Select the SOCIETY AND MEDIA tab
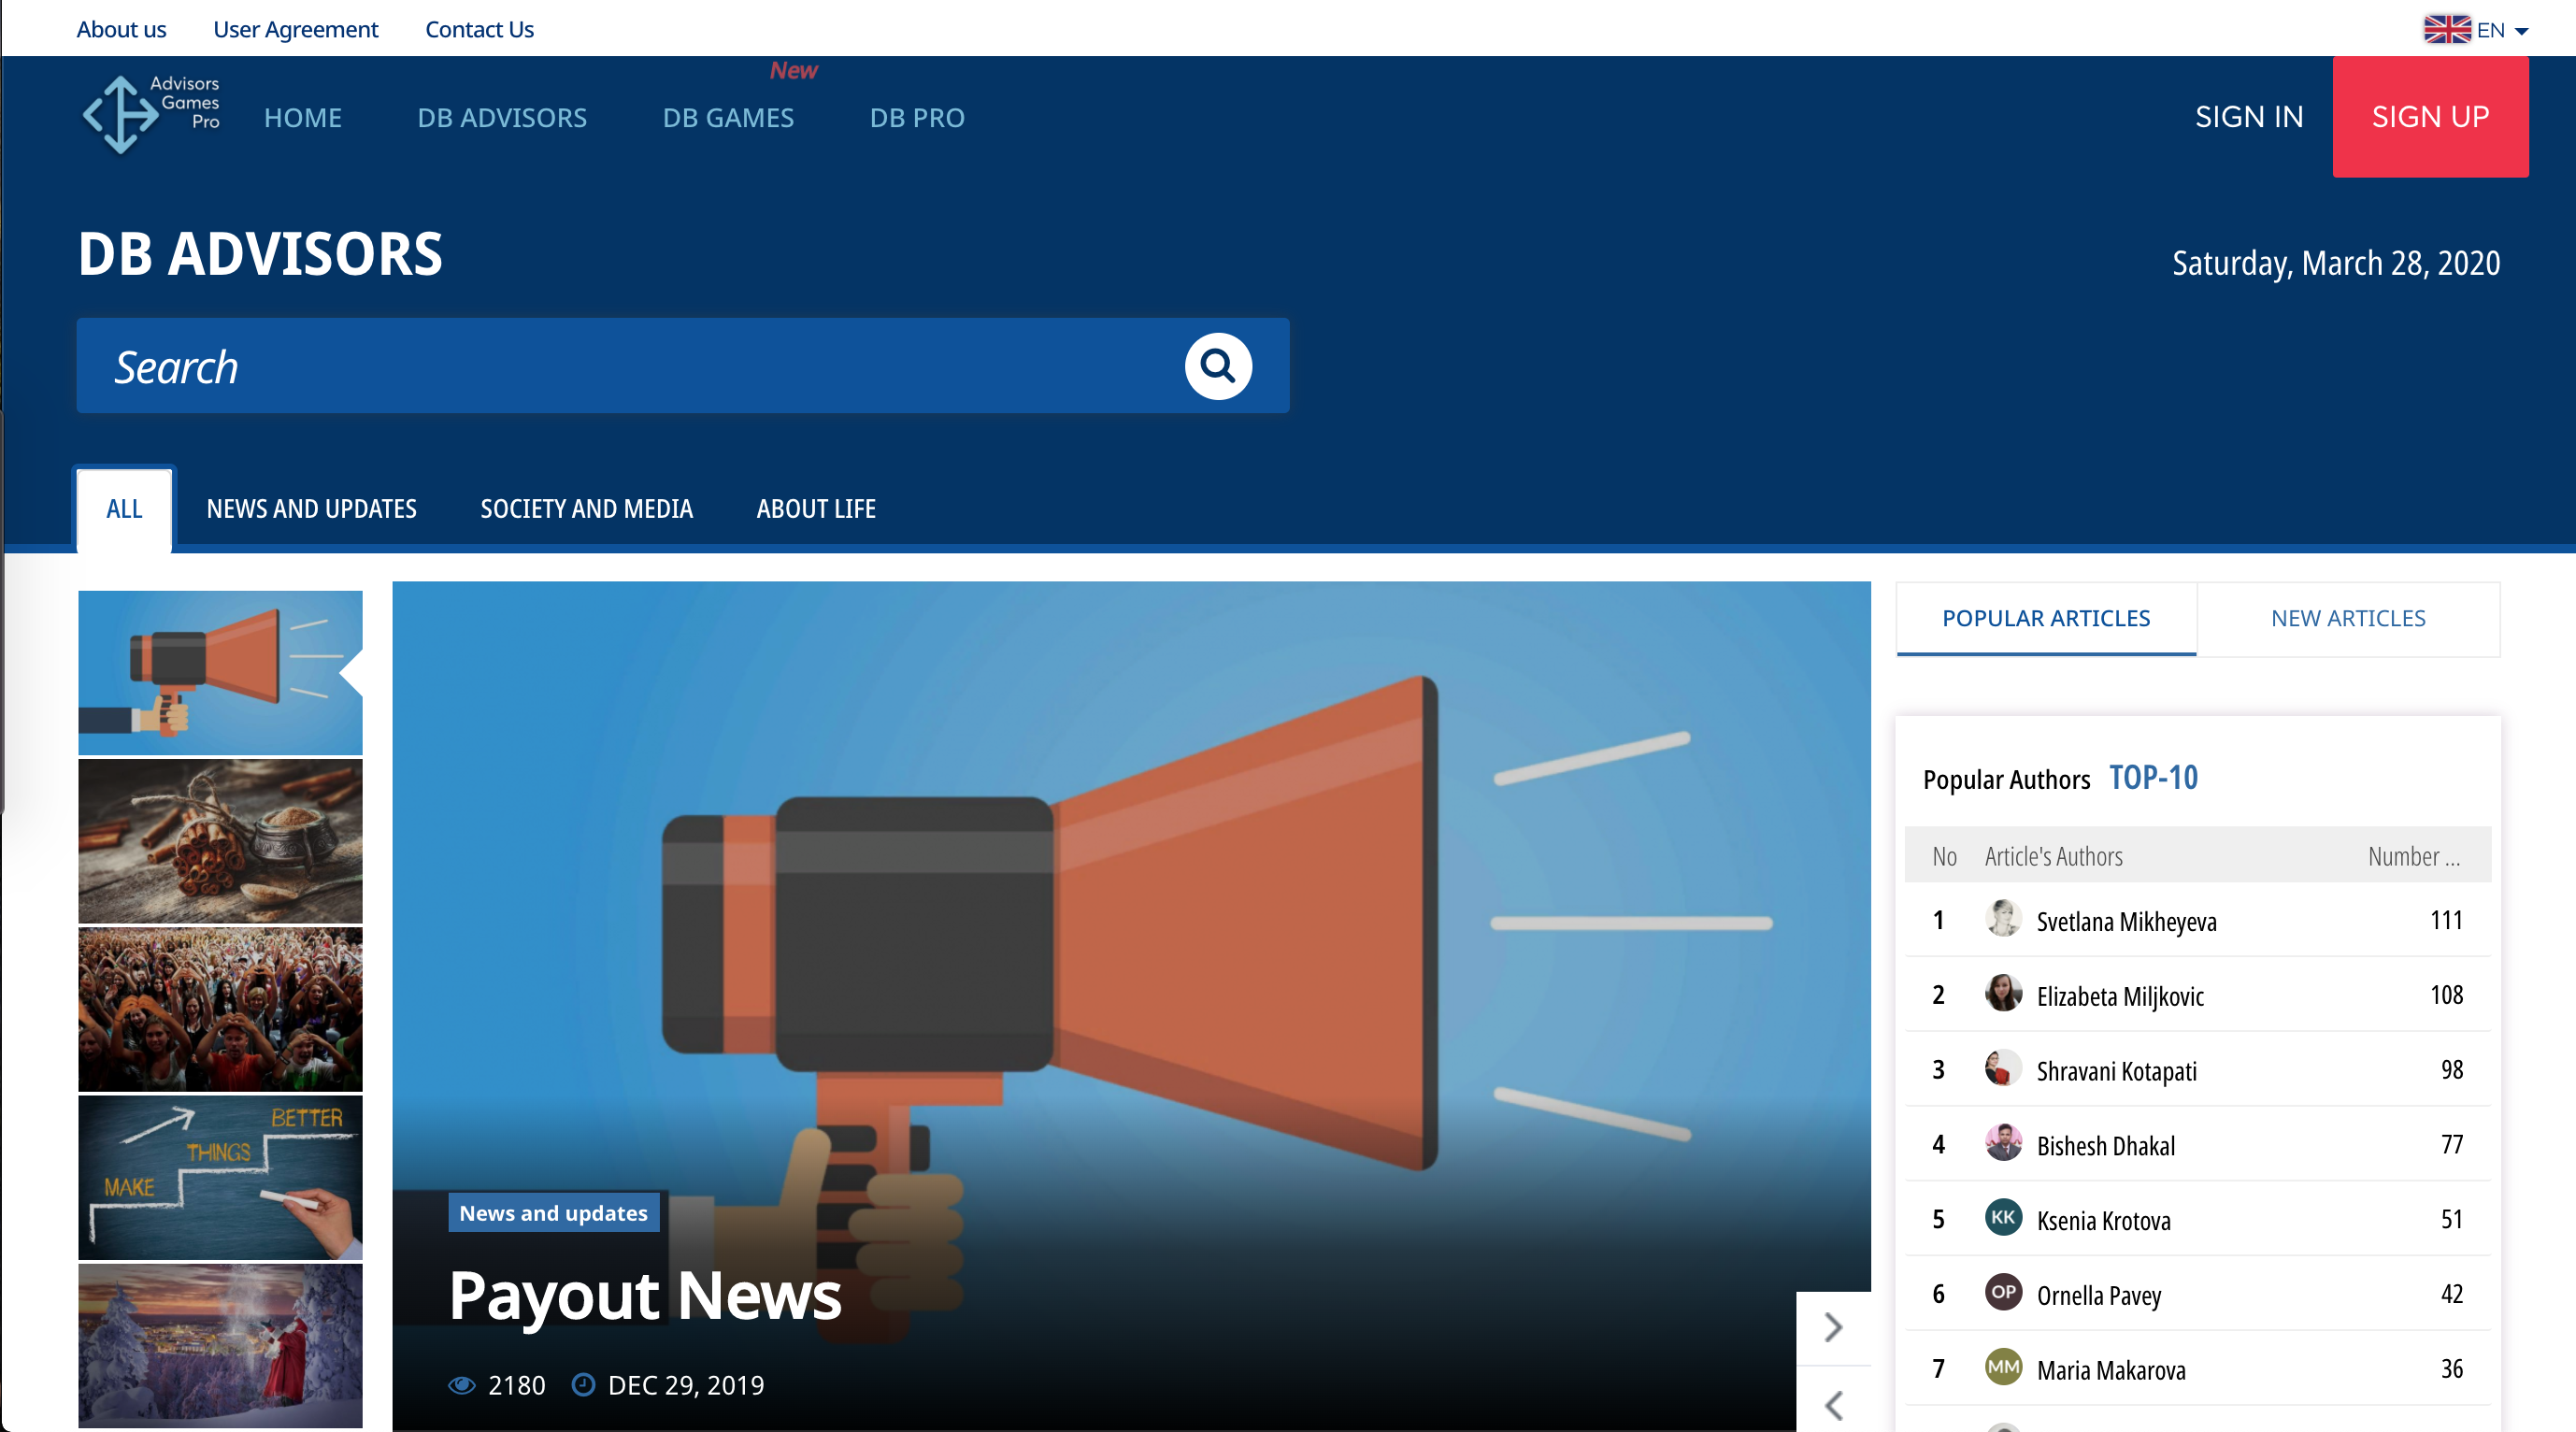Viewport: 2576px width, 1432px height. pyautogui.click(x=587, y=509)
